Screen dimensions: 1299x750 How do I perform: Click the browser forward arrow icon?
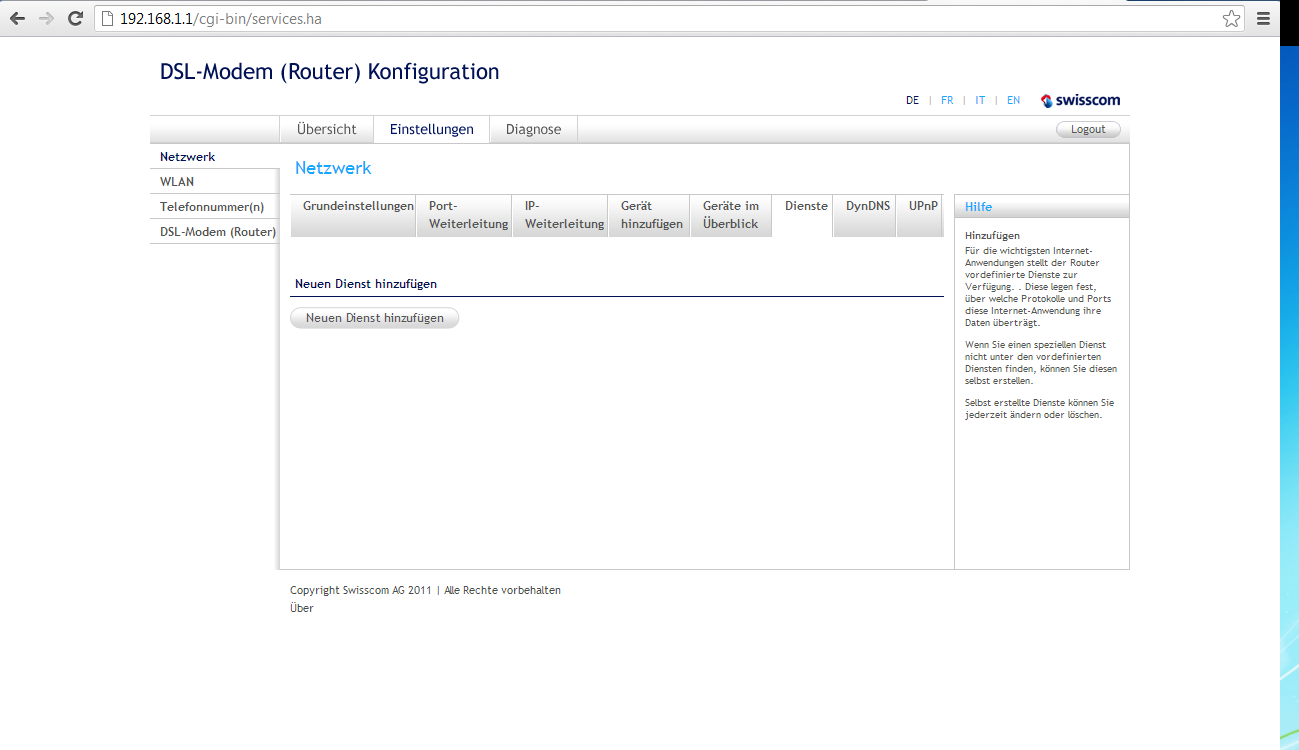pos(46,19)
